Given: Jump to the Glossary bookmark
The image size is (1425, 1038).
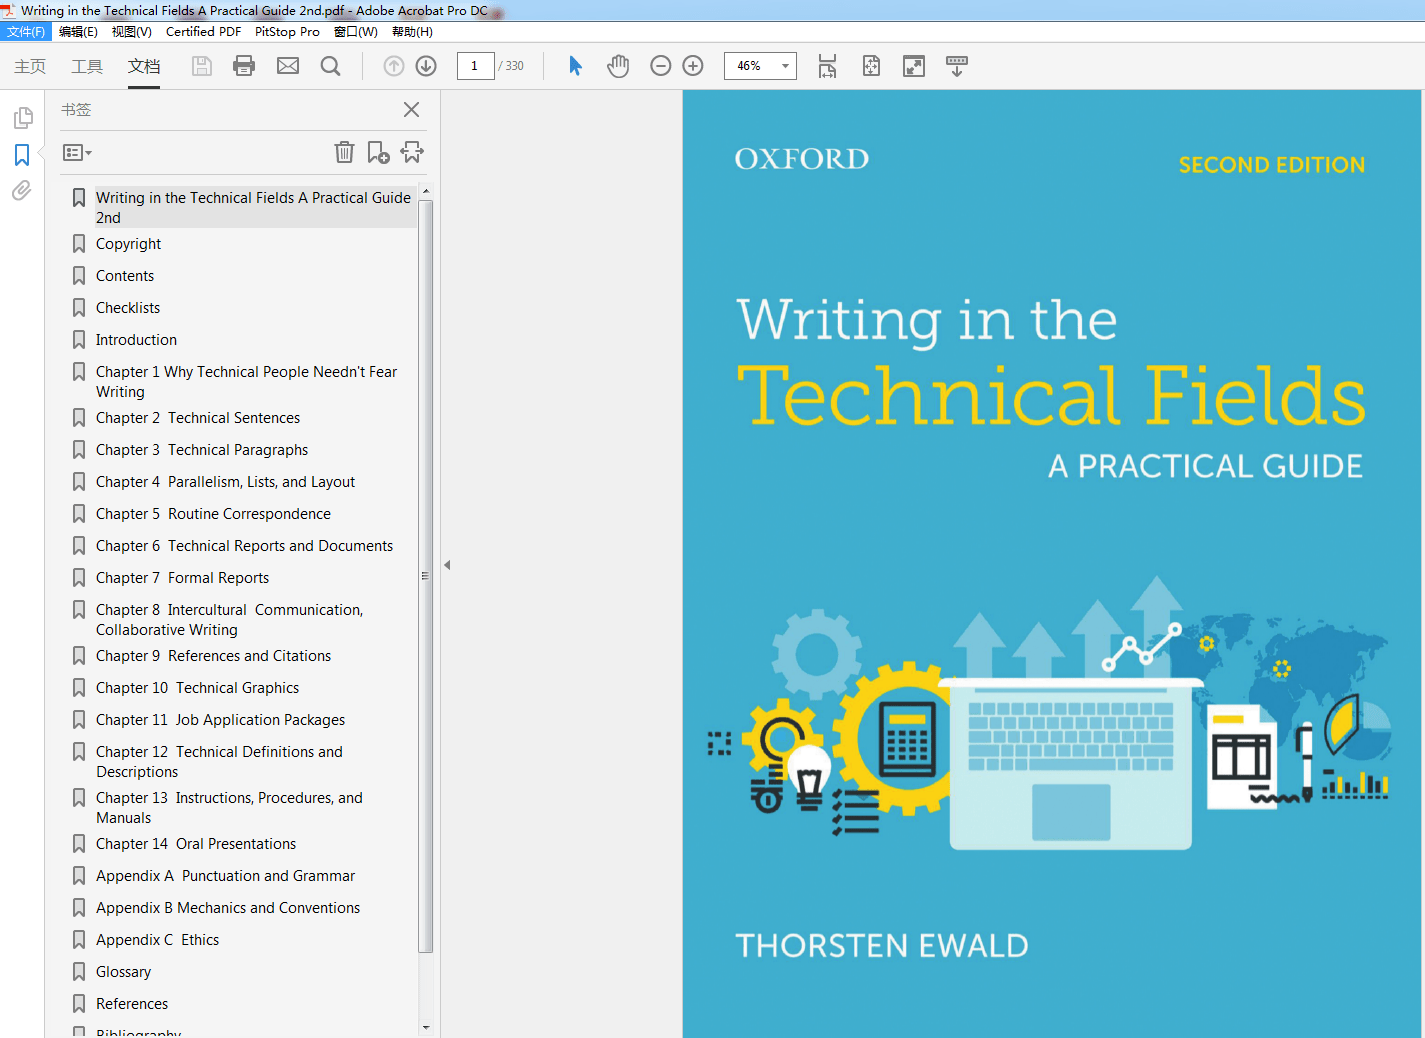Looking at the screenshot, I should (x=124, y=971).
